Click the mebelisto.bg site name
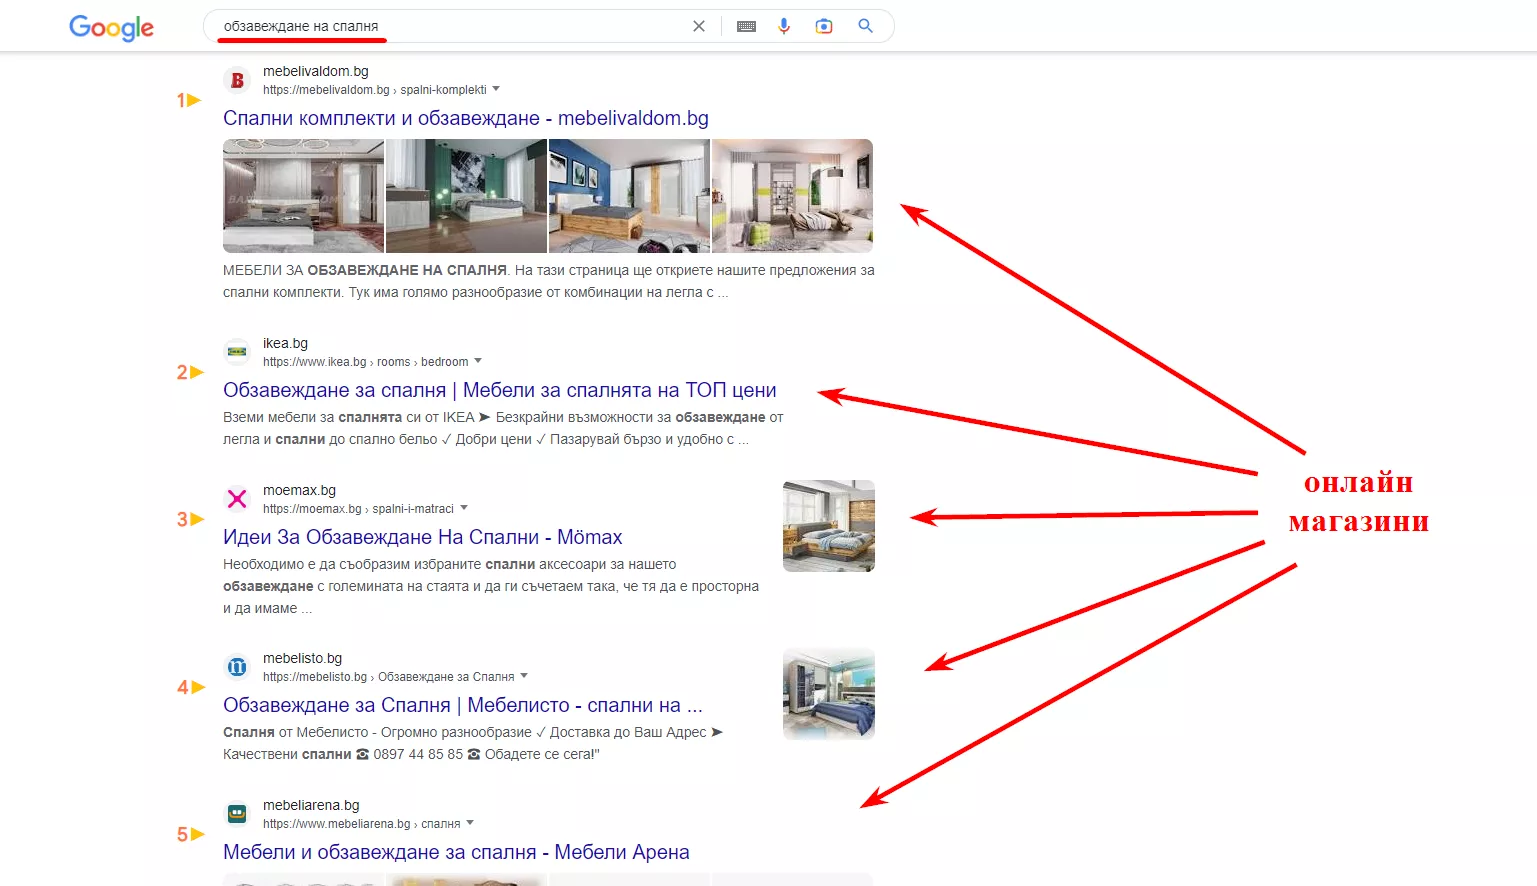This screenshot has height=886, width=1537. click(x=302, y=658)
